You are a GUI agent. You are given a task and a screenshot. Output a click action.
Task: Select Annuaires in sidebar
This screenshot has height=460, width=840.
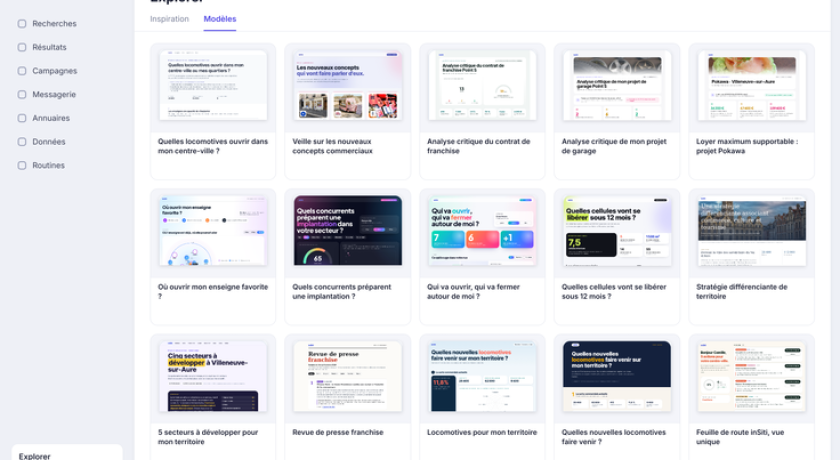(x=51, y=118)
